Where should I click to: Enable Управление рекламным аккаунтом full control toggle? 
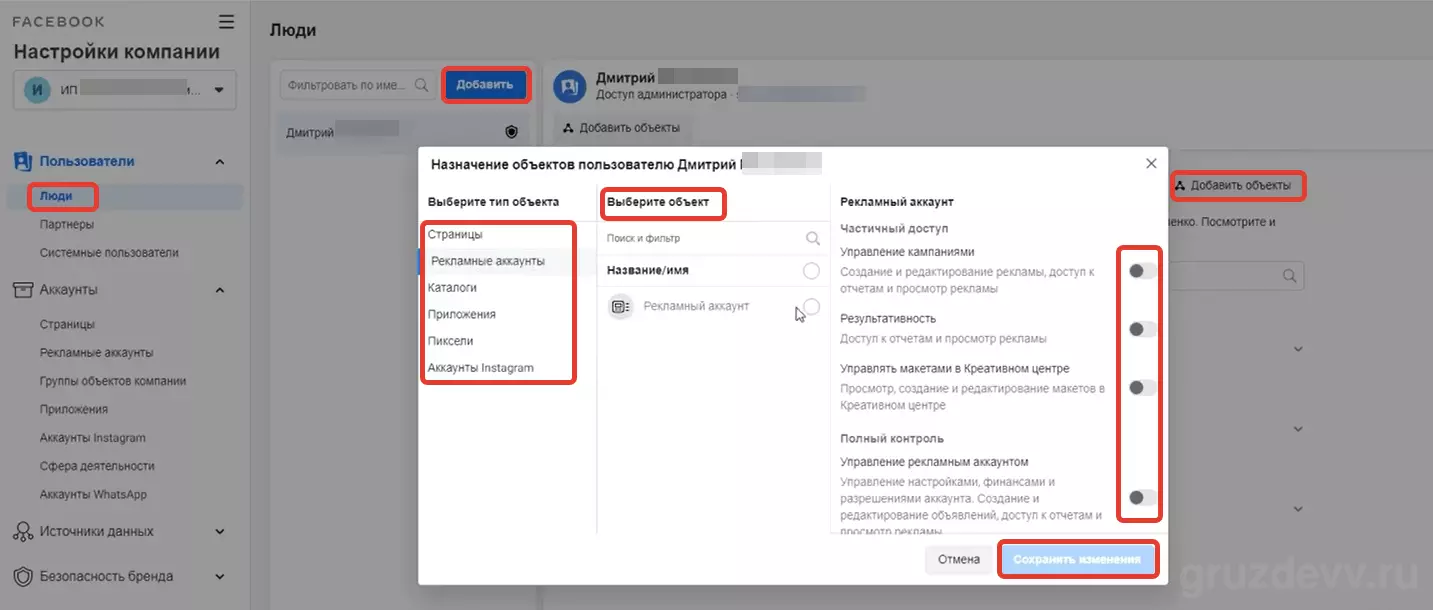click(x=1142, y=497)
